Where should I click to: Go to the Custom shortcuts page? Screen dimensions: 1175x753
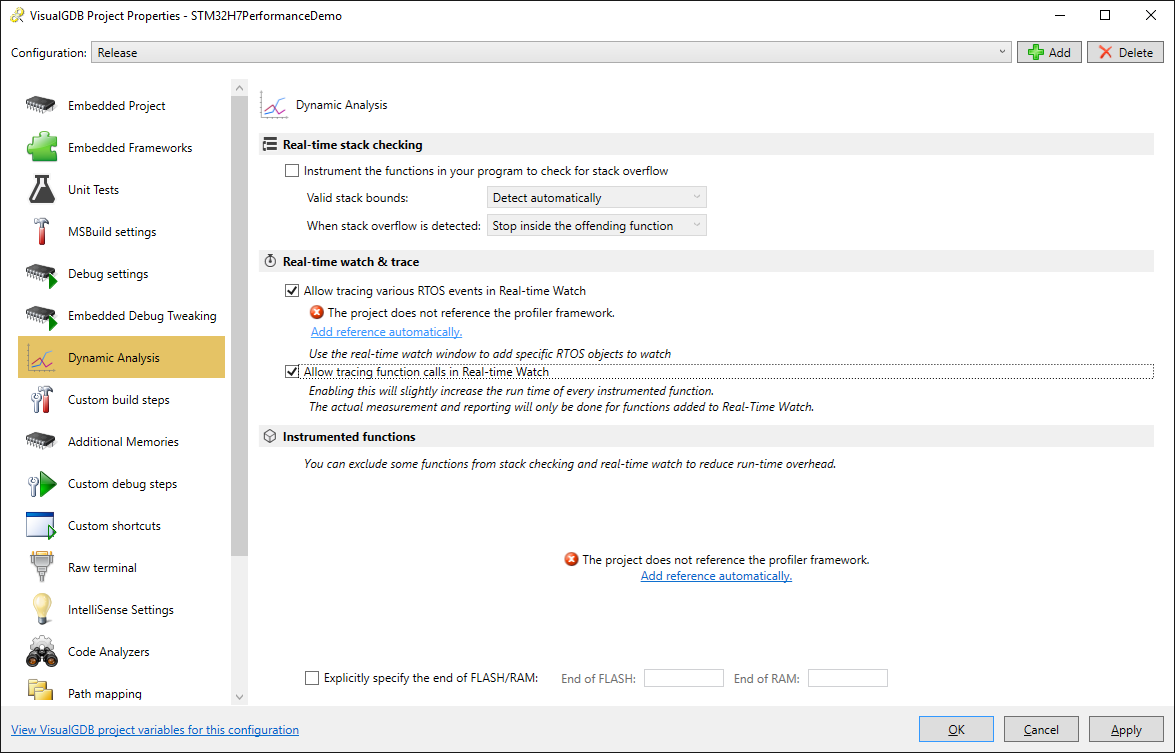[114, 526]
